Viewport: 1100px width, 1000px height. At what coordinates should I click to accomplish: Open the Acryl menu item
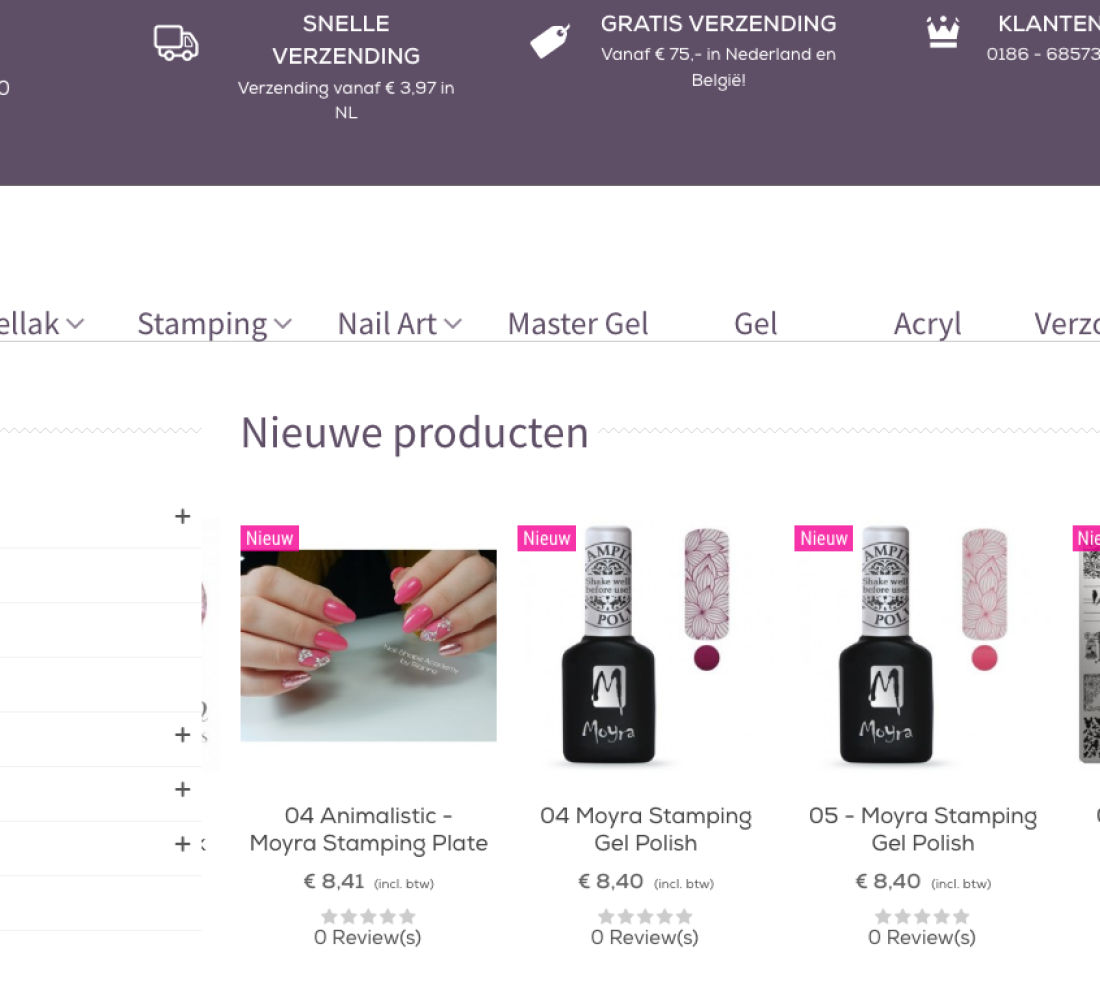point(927,324)
